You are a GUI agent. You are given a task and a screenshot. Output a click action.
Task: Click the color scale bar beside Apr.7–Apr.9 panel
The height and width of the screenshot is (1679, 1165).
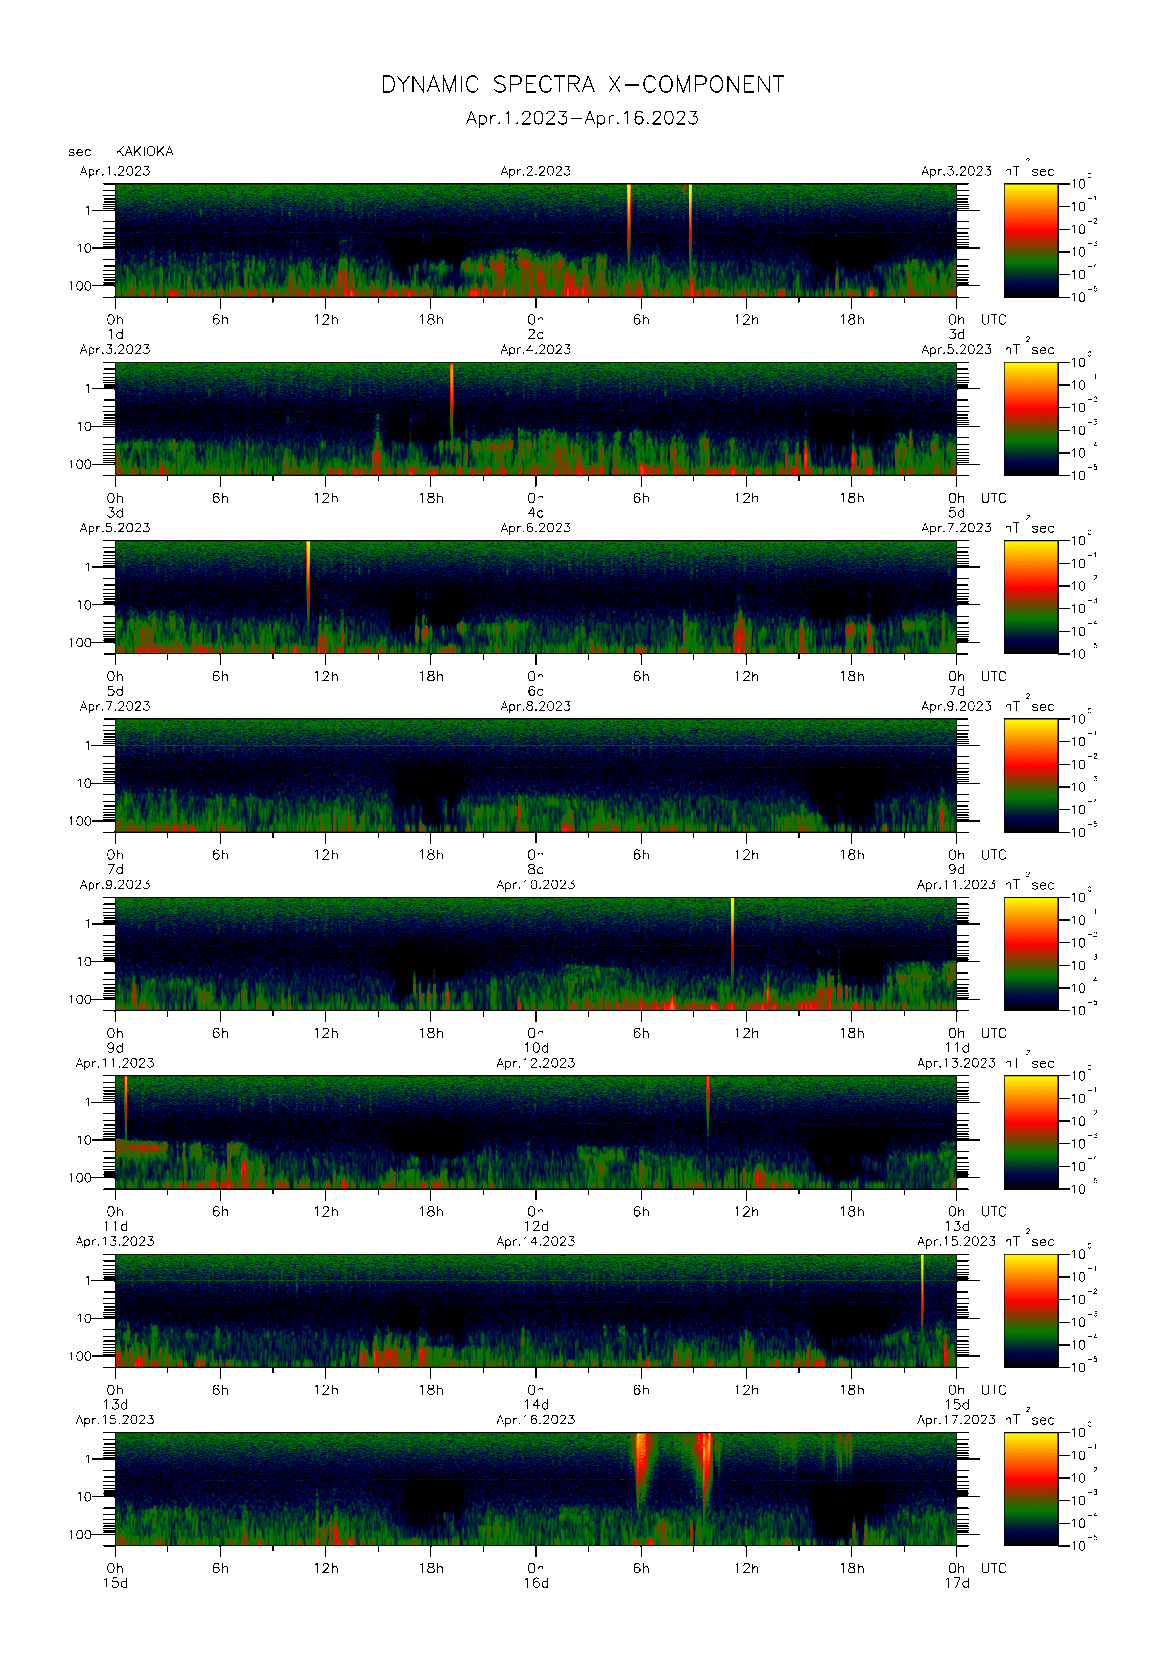pos(1031,775)
